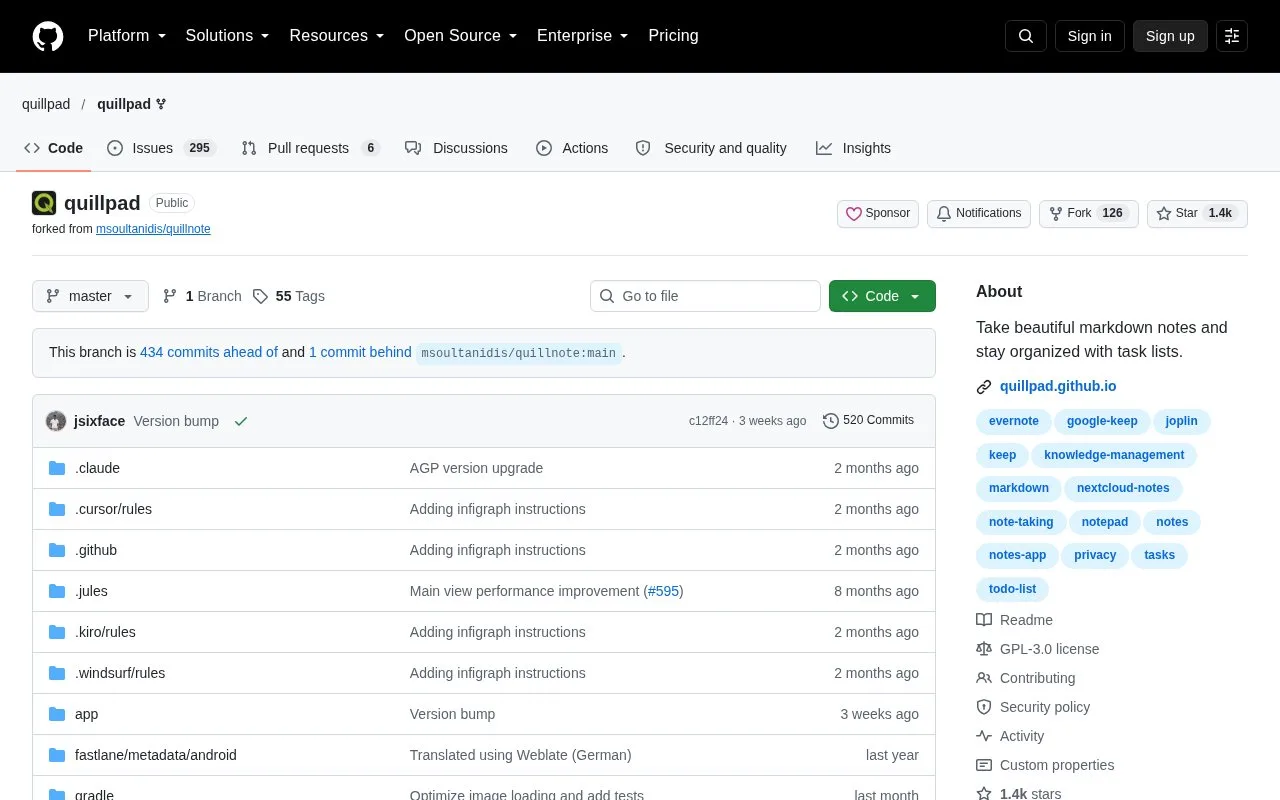Click the GitHub logo icon
Image resolution: width=1280 pixels, height=800 pixels.
[x=48, y=36]
